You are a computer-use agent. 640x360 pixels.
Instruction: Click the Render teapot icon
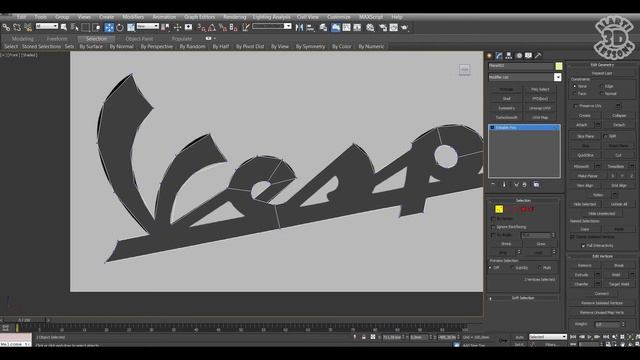click(404, 27)
